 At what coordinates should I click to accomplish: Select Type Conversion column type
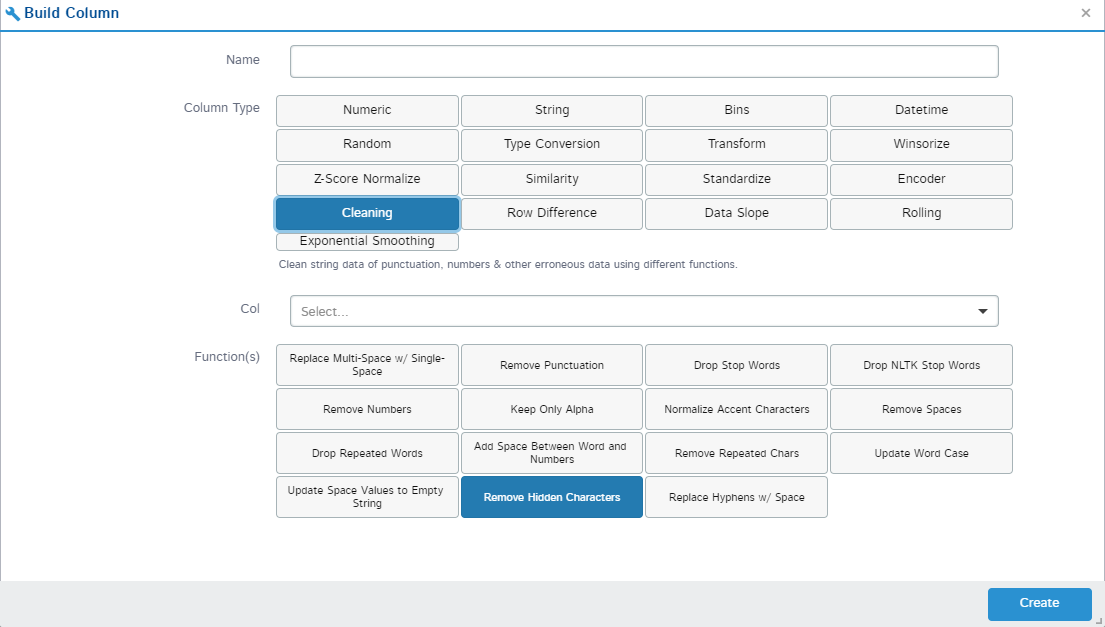pos(552,144)
